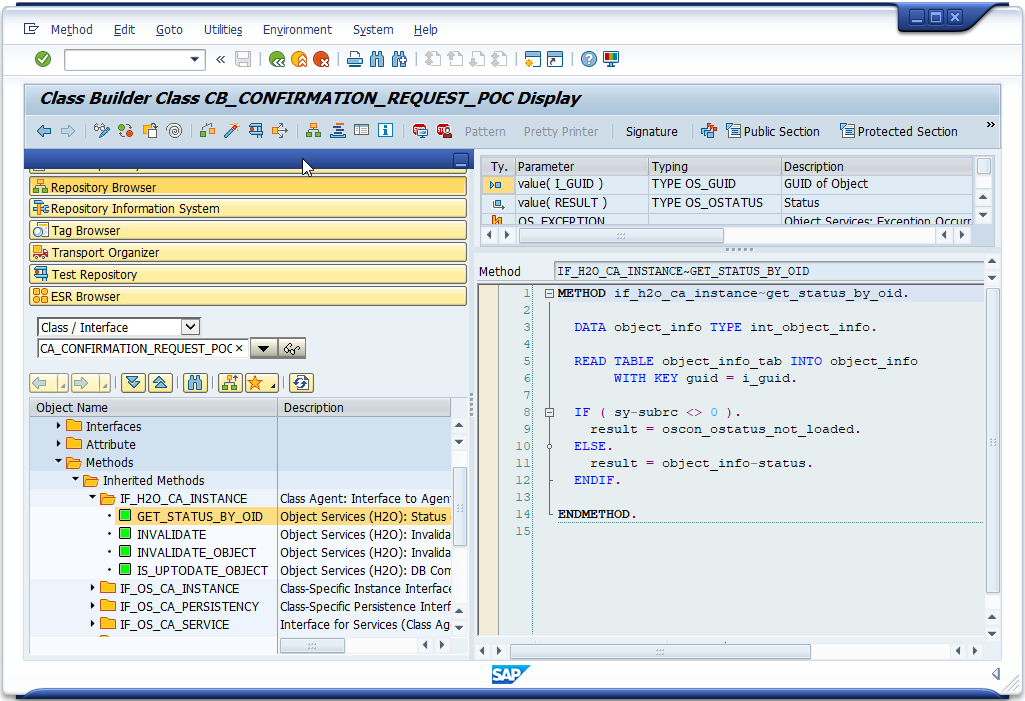Expand the Interfaces folder
This screenshot has height=701, width=1025.
pos(59,426)
